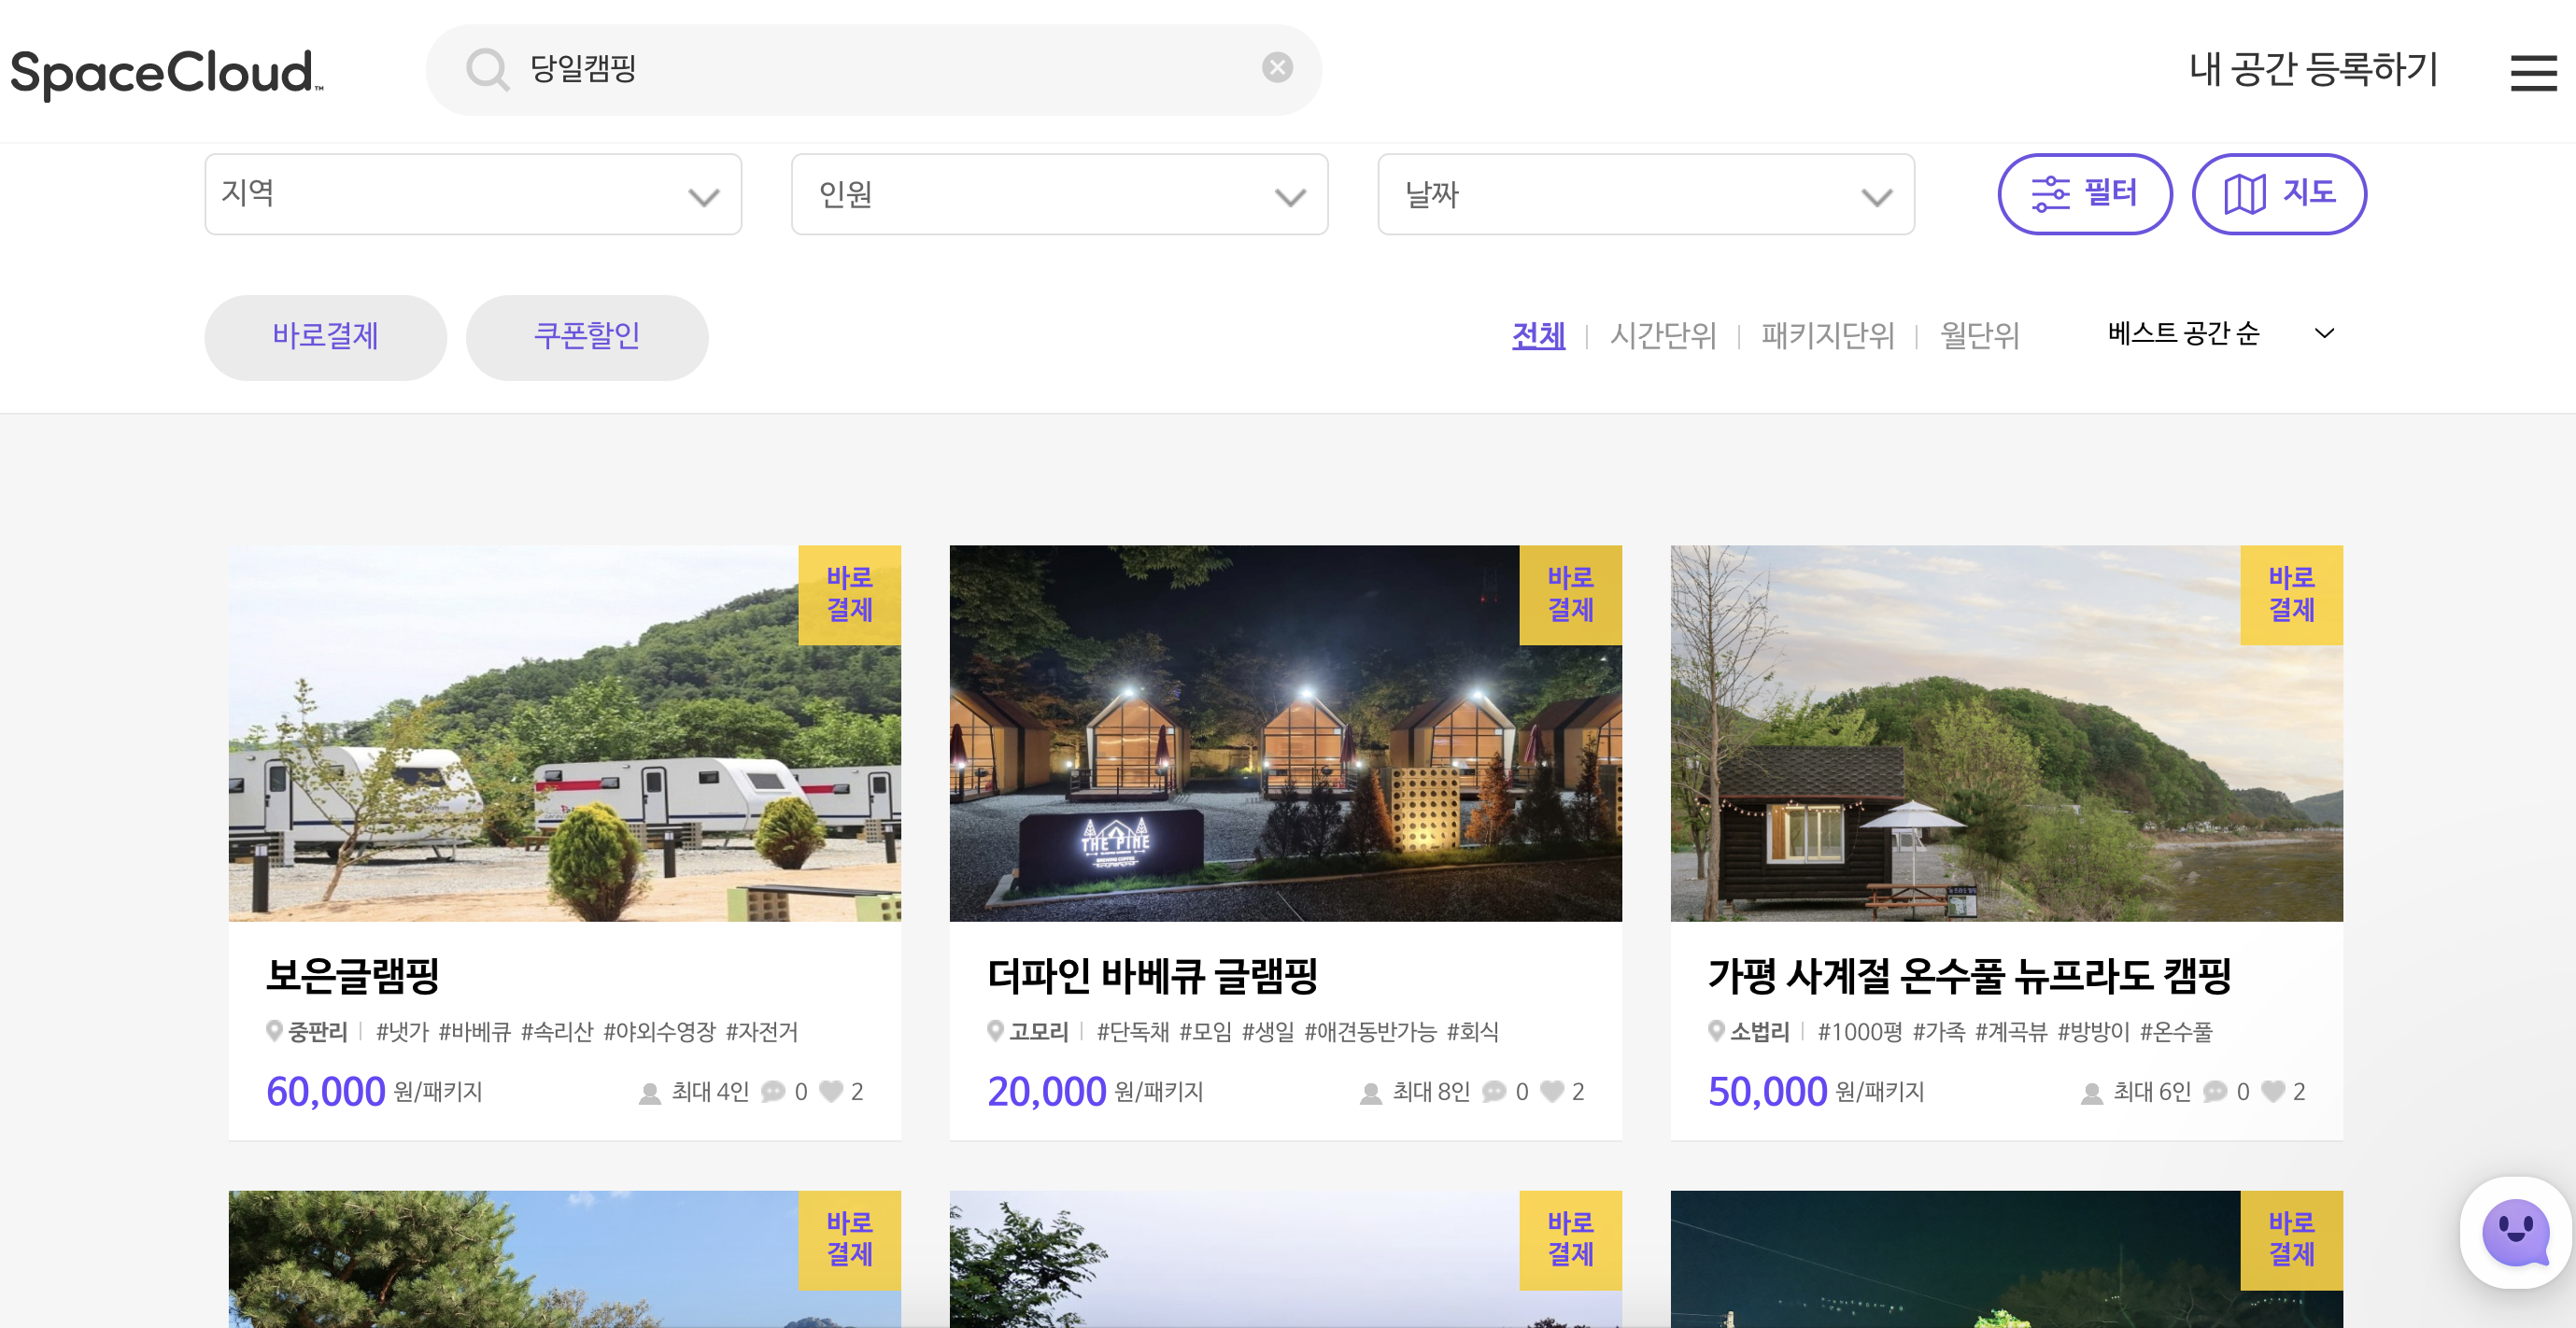Click the SpaceCloud logo
Image resolution: width=2576 pixels, height=1328 pixels.
click(167, 73)
